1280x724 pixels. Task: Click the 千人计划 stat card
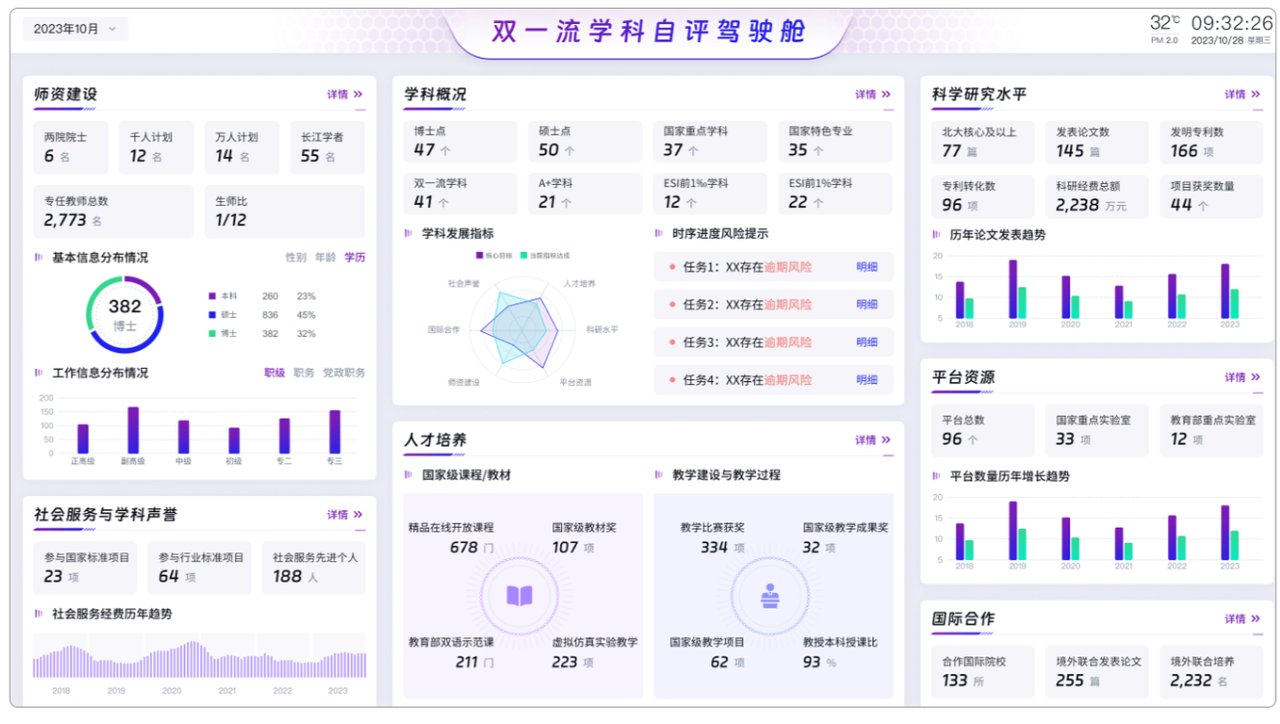point(156,146)
